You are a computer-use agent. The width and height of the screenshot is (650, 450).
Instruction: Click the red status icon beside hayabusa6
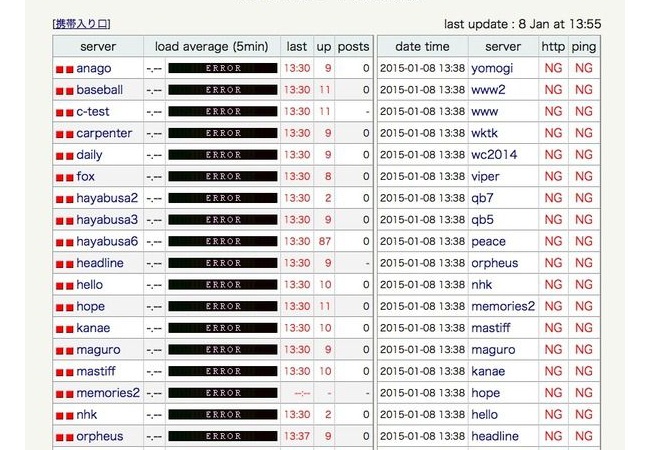(65, 242)
